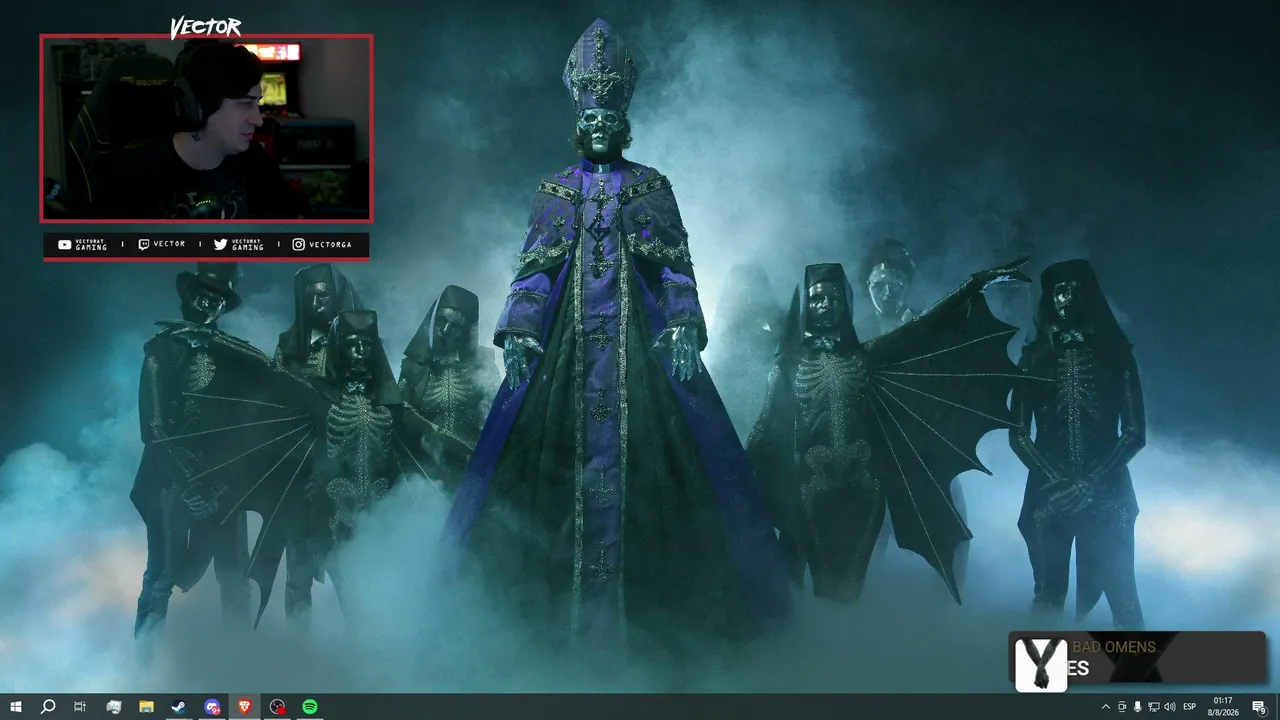Open the purple app with 9+ badge
Viewport: 1280px width, 720px height.
212,706
